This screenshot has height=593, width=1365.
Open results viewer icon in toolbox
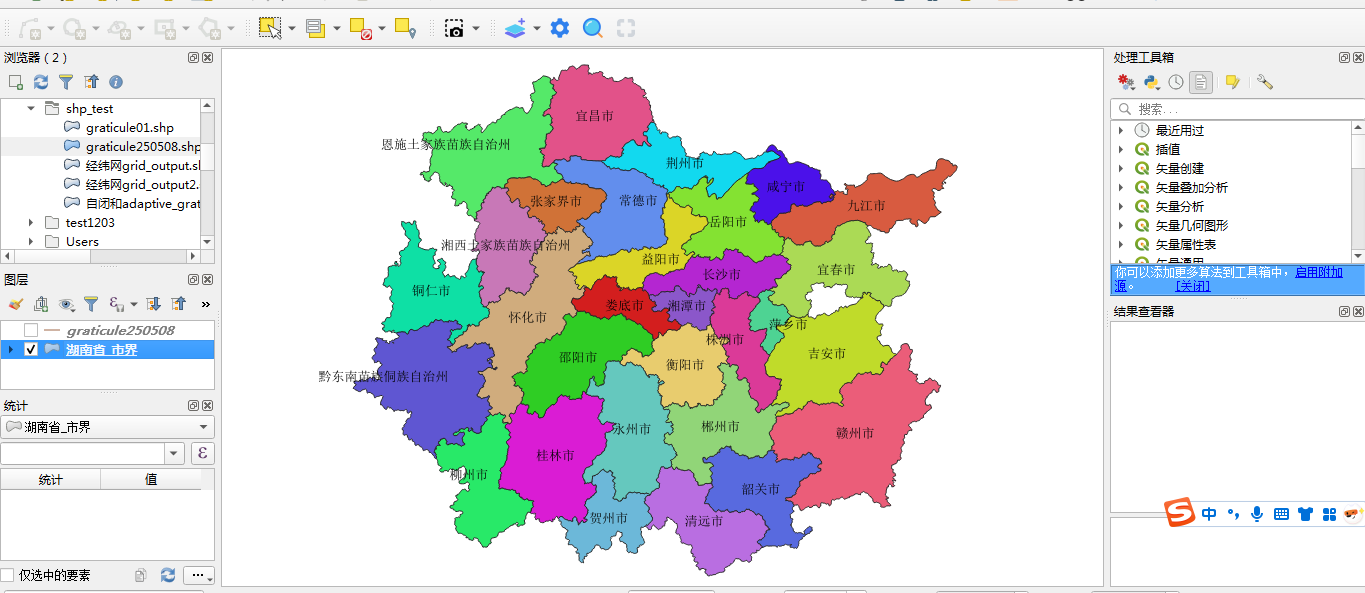[1201, 82]
